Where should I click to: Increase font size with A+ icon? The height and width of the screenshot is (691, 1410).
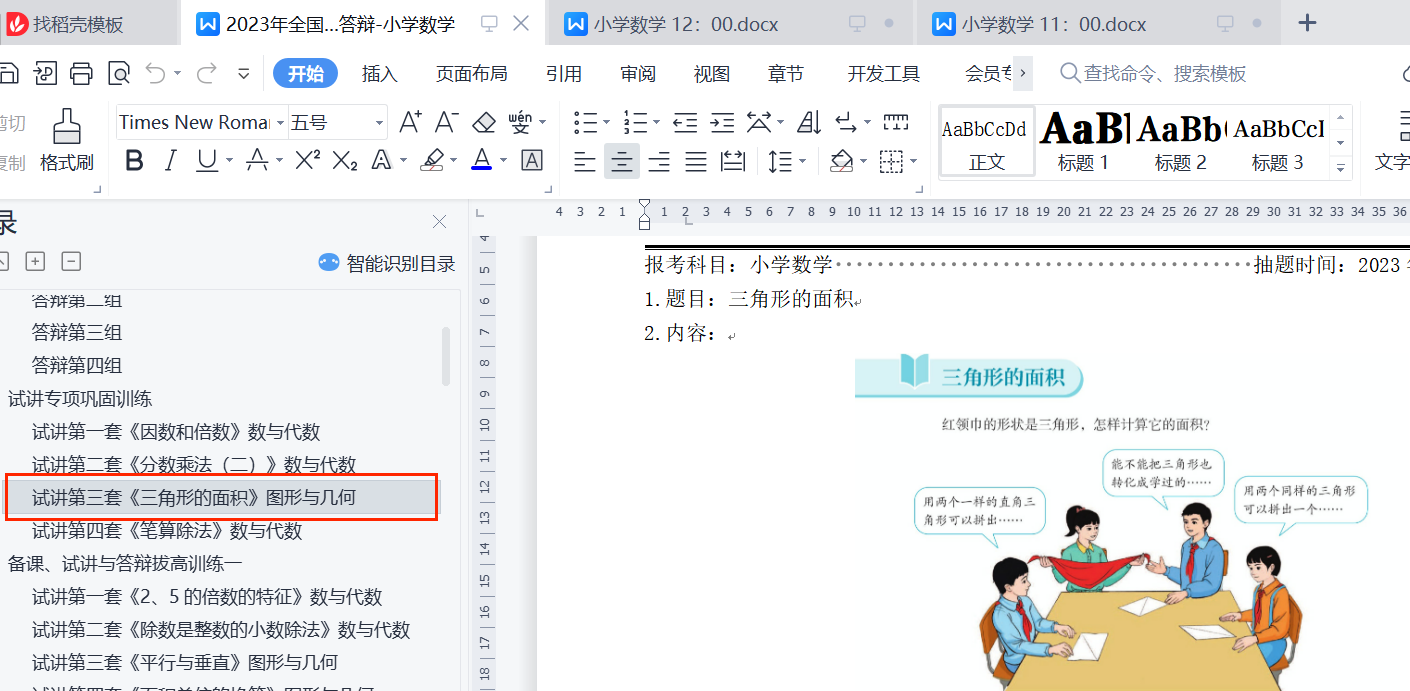point(410,122)
